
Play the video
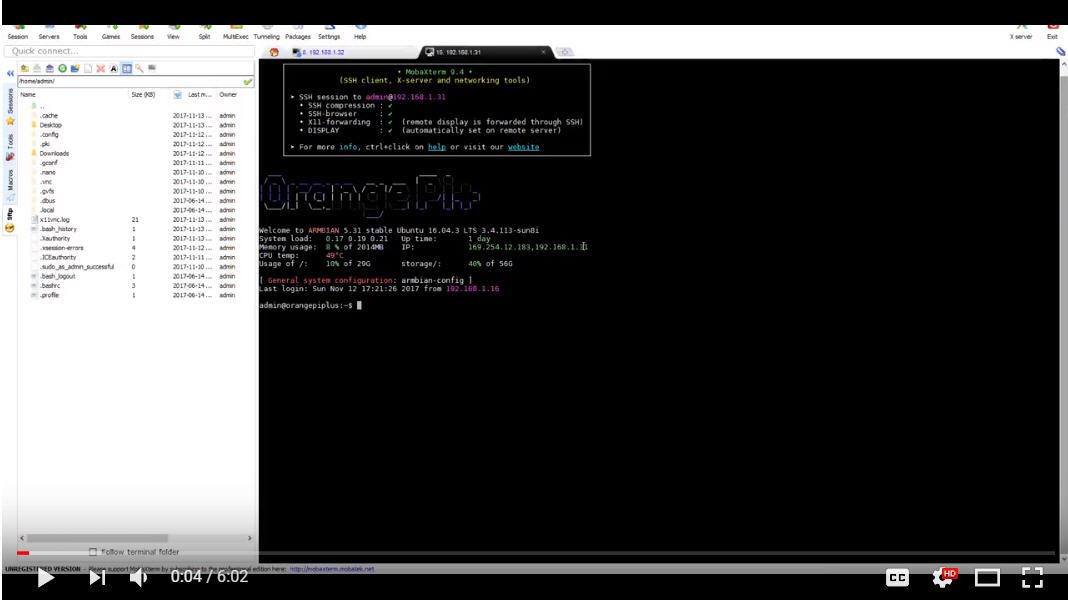point(45,578)
